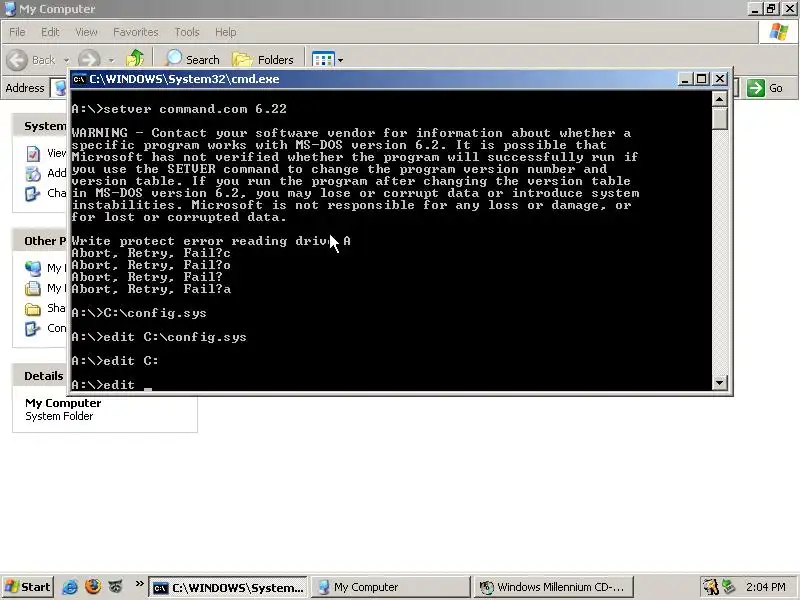The height and width of the screenshot is (600, 800).
Task: Click the second system tray icon
Action: coord(728,587)
